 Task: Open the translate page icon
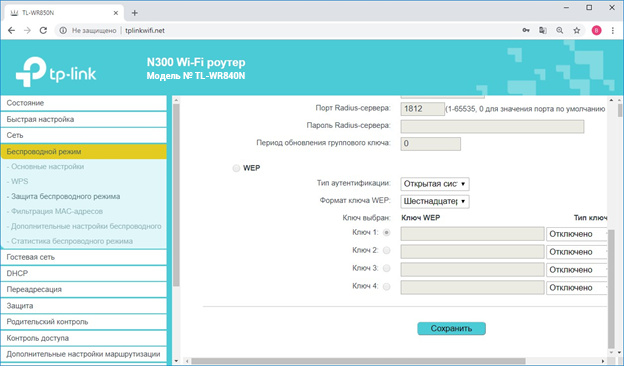pos(543,31)
